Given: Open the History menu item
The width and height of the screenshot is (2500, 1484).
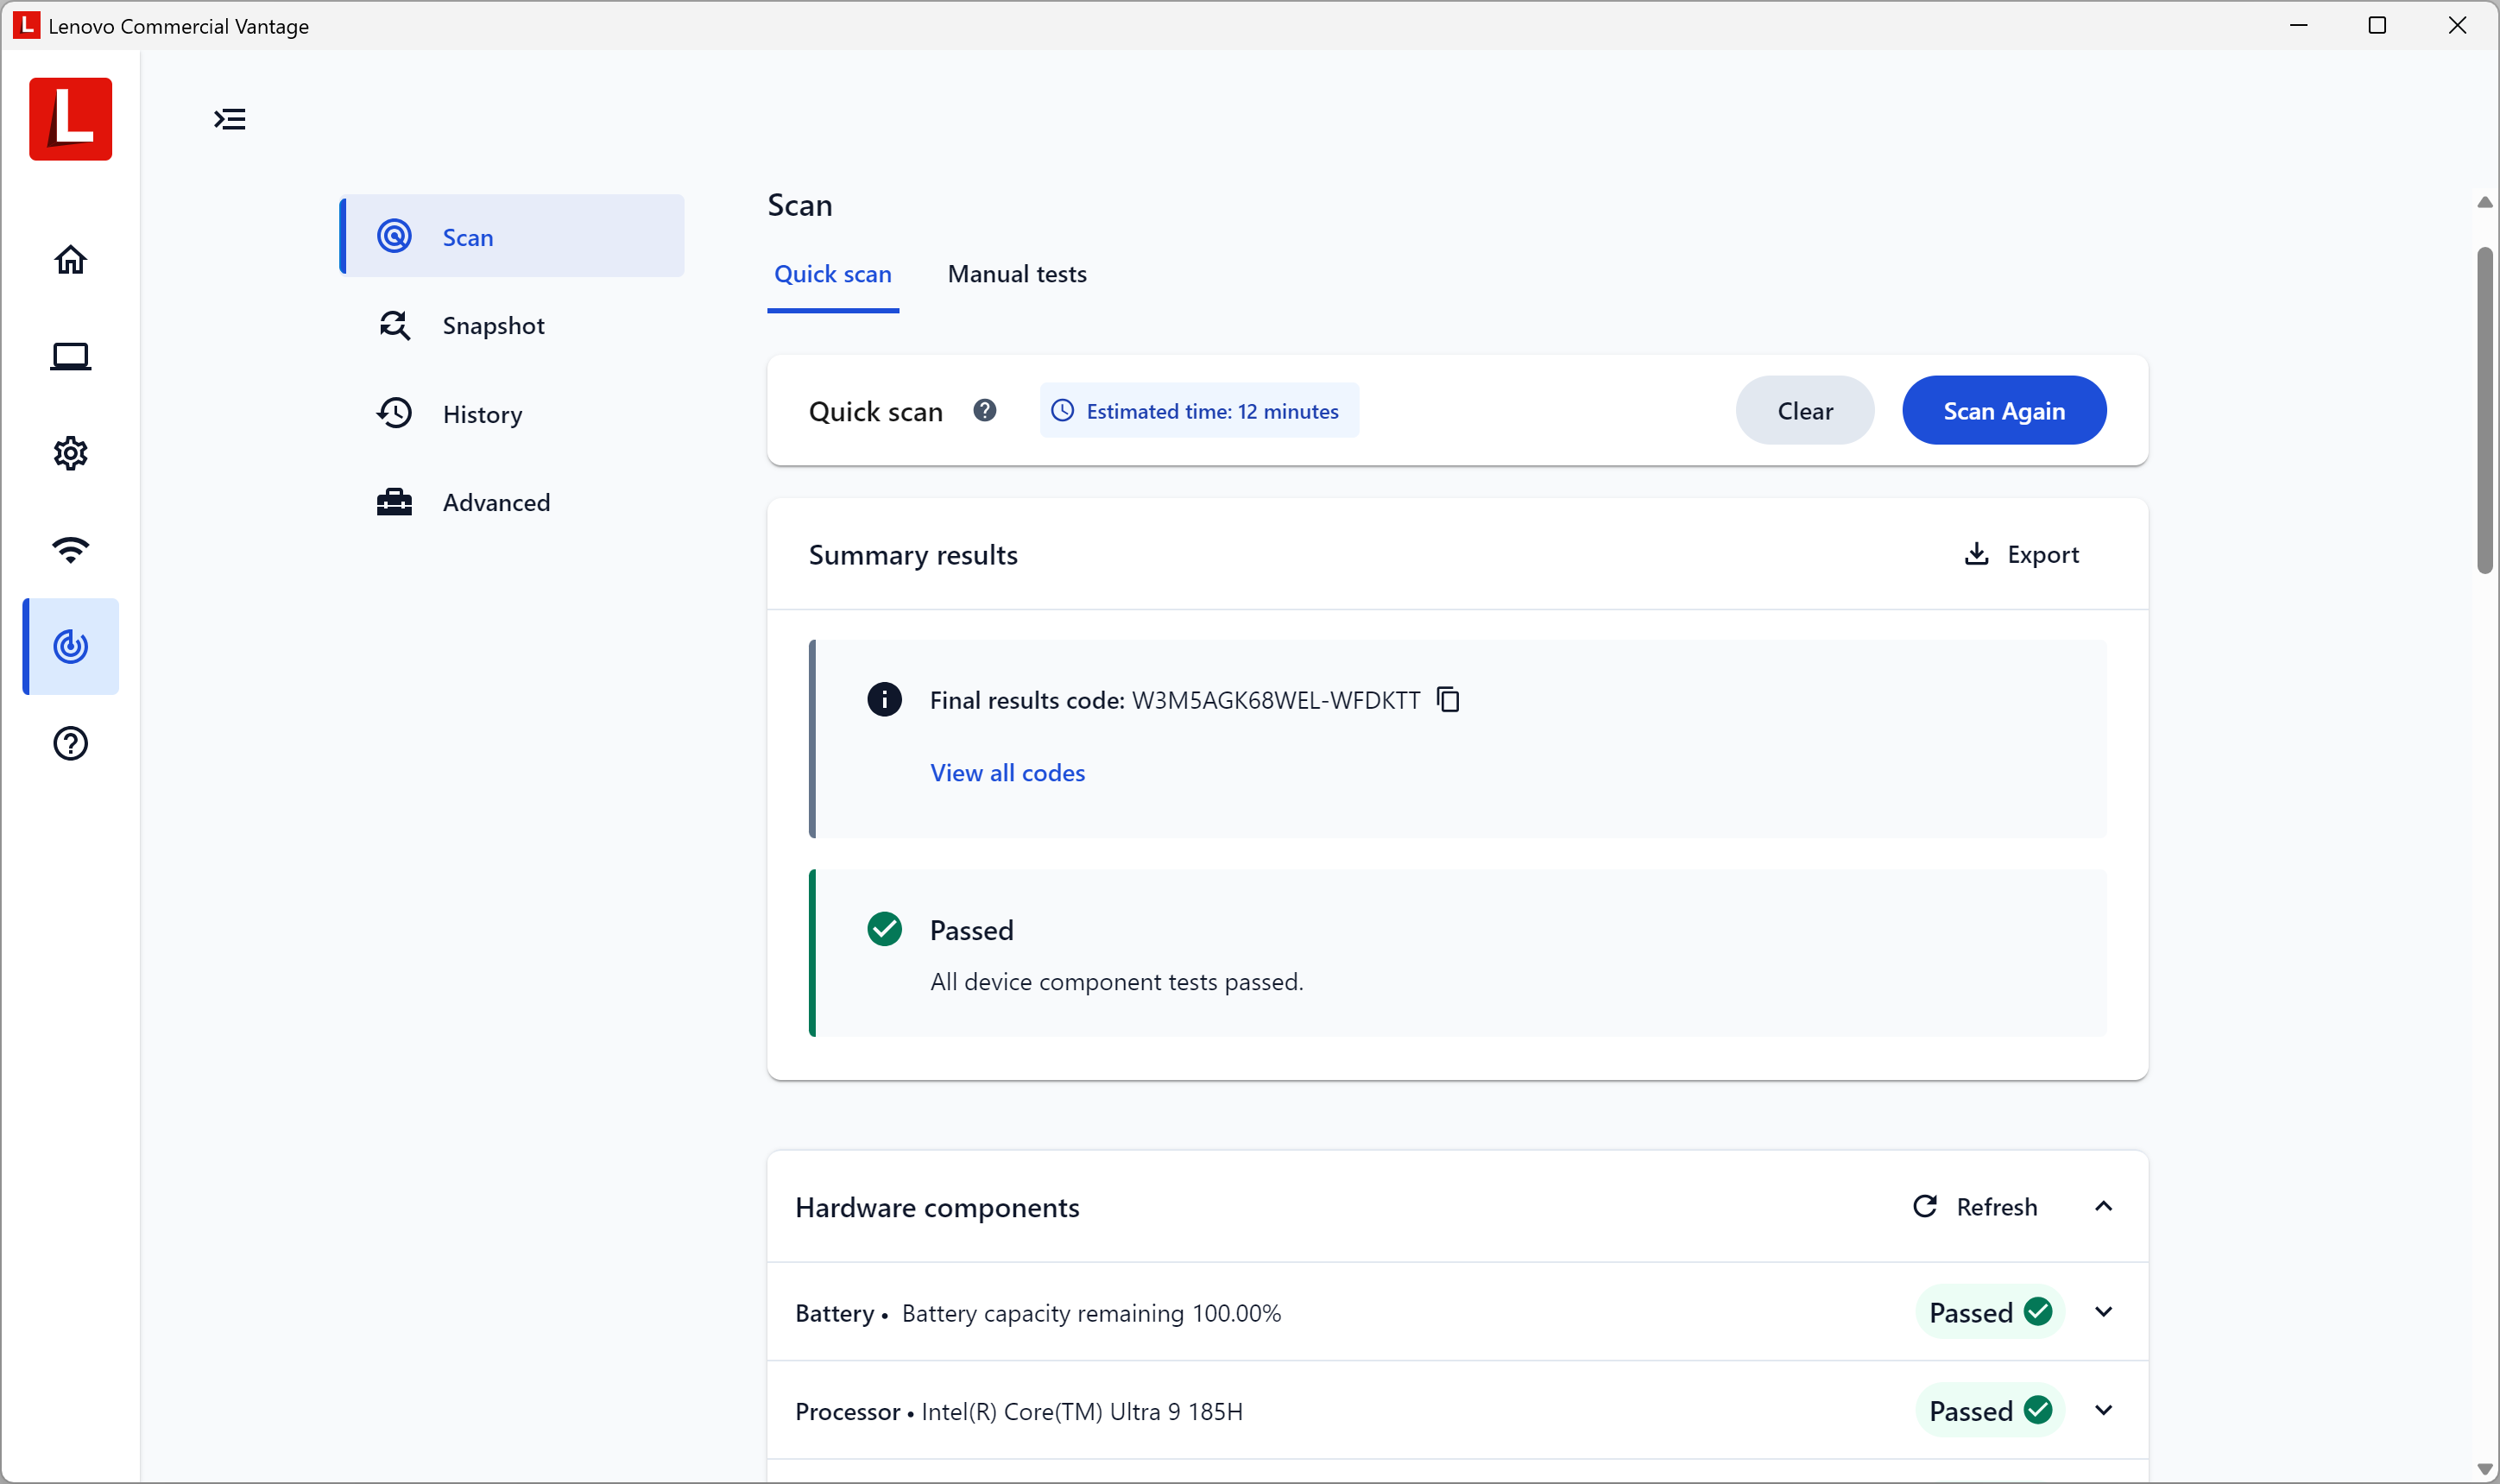Looking at the screenshot, I should [x=482, y=414].
